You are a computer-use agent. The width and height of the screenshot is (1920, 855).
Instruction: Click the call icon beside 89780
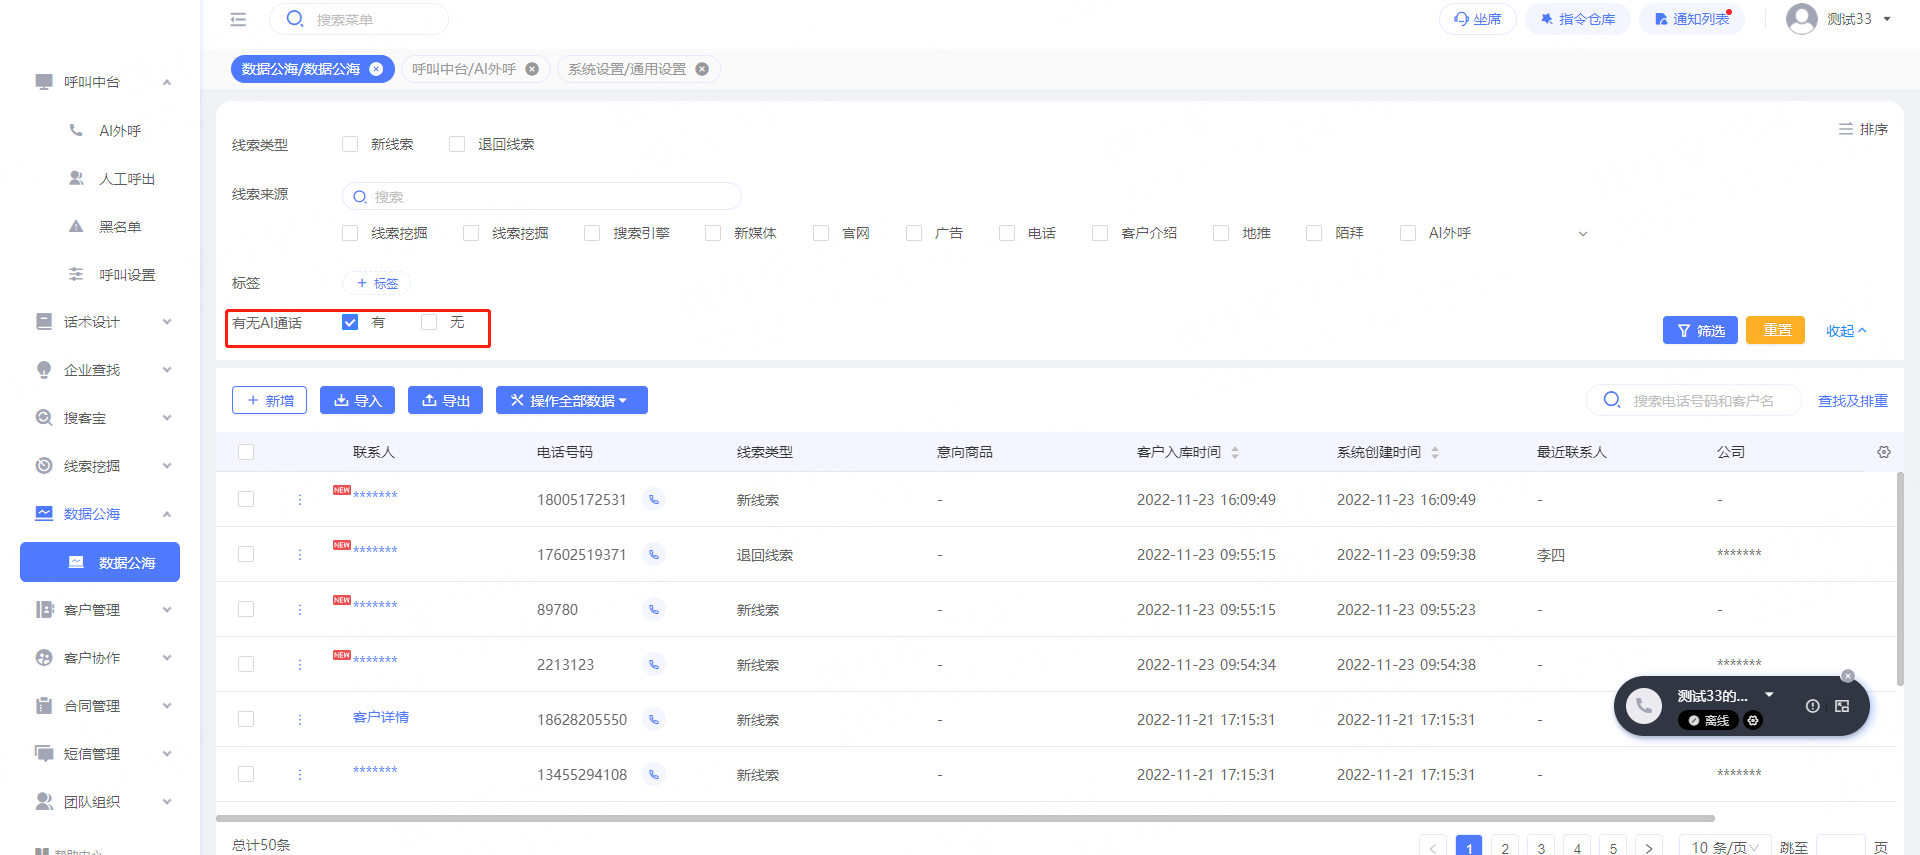coord(654,609)
